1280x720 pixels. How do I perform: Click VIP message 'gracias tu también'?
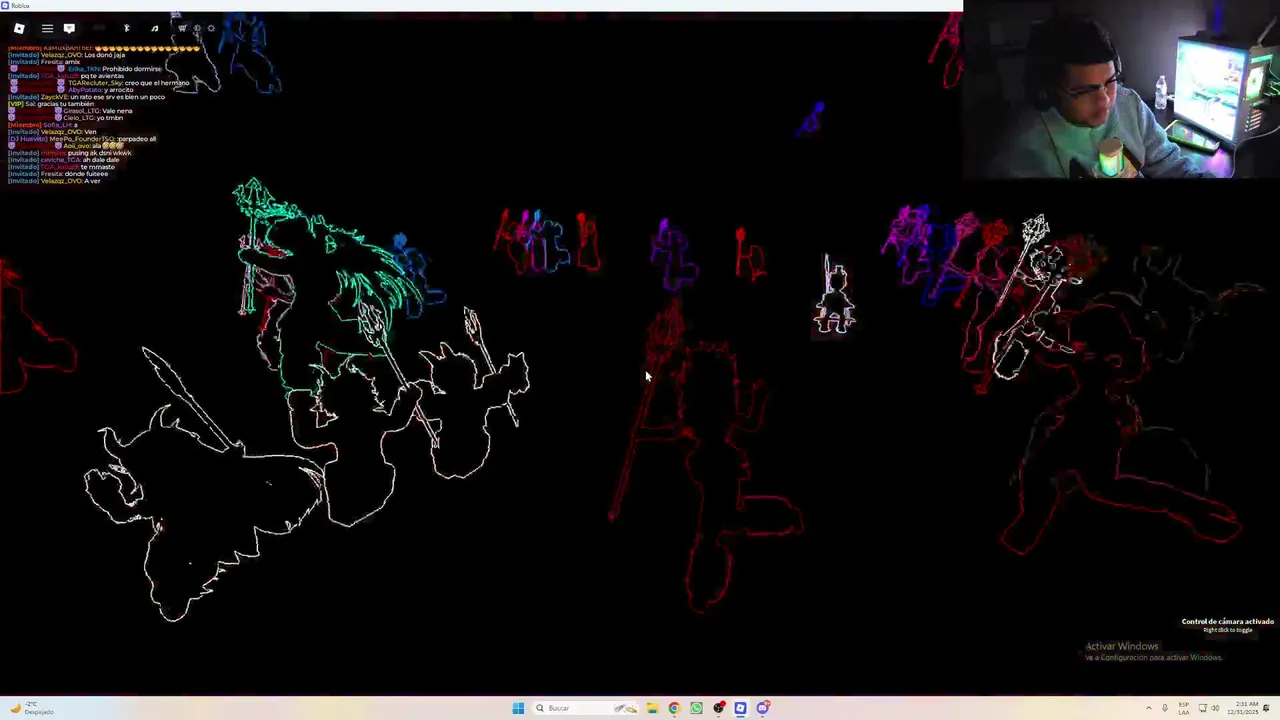tap(65, 104)
